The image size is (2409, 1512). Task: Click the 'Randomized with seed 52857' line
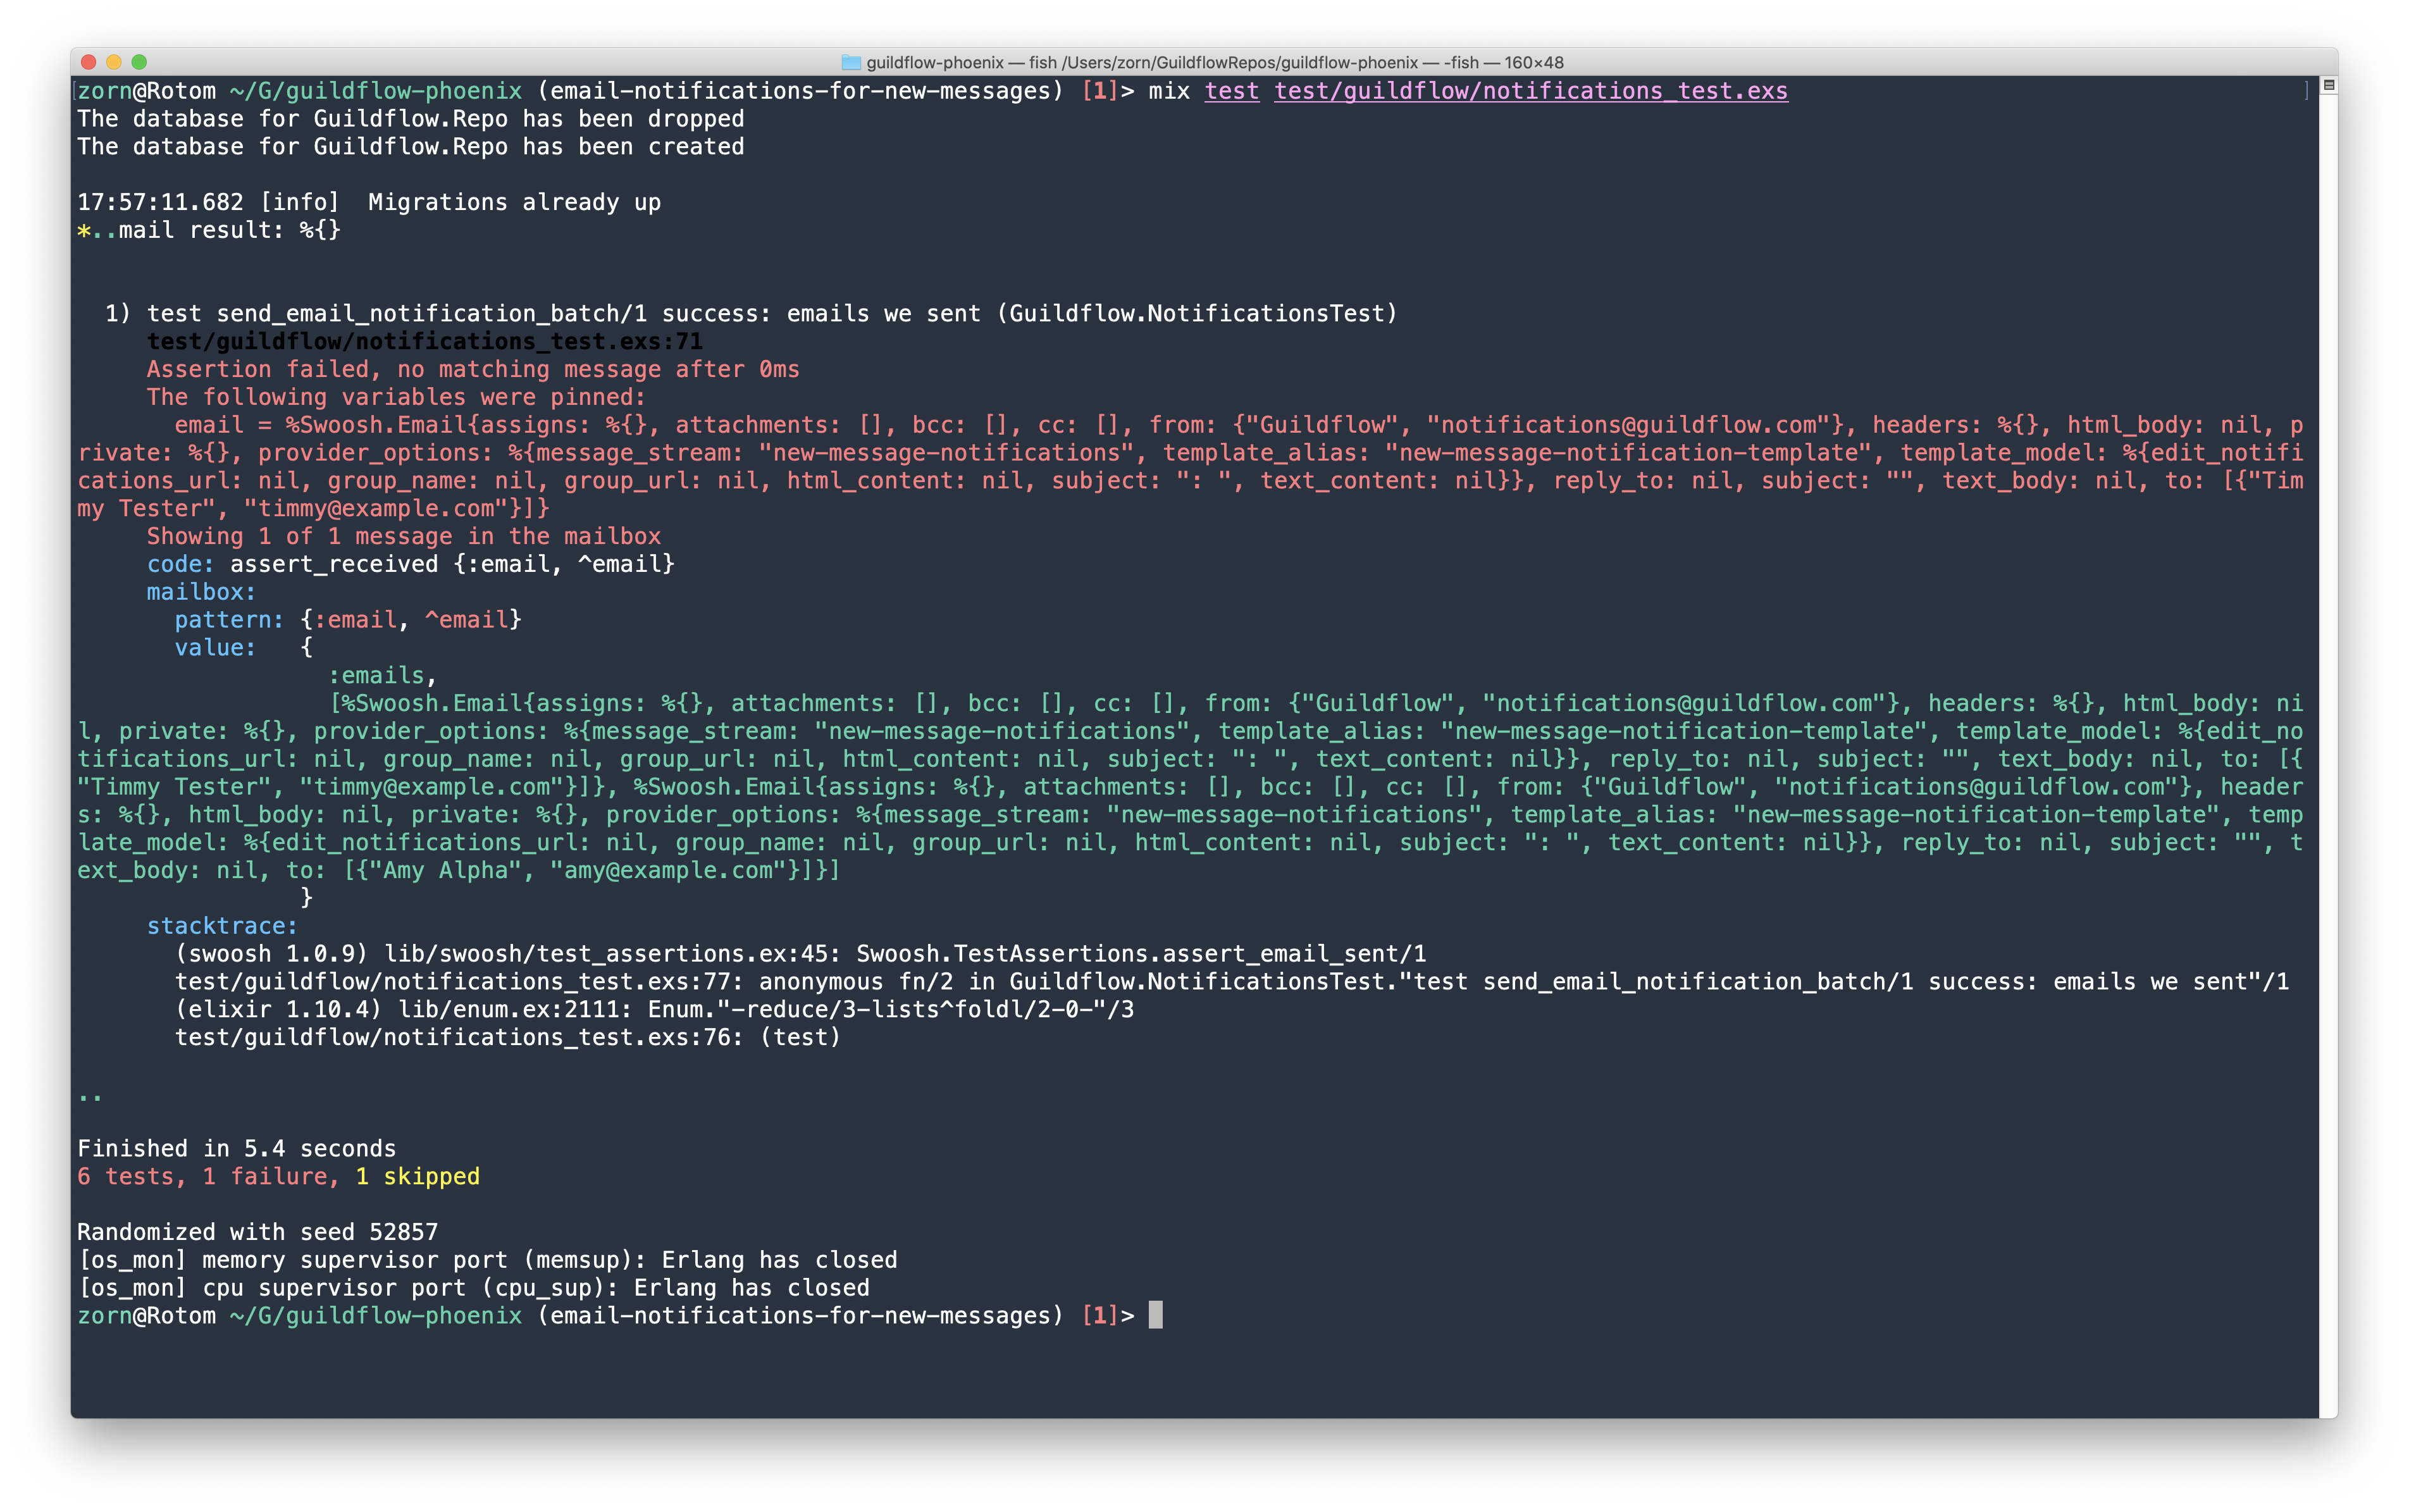pyautogui.click(x=257, y=1232)
